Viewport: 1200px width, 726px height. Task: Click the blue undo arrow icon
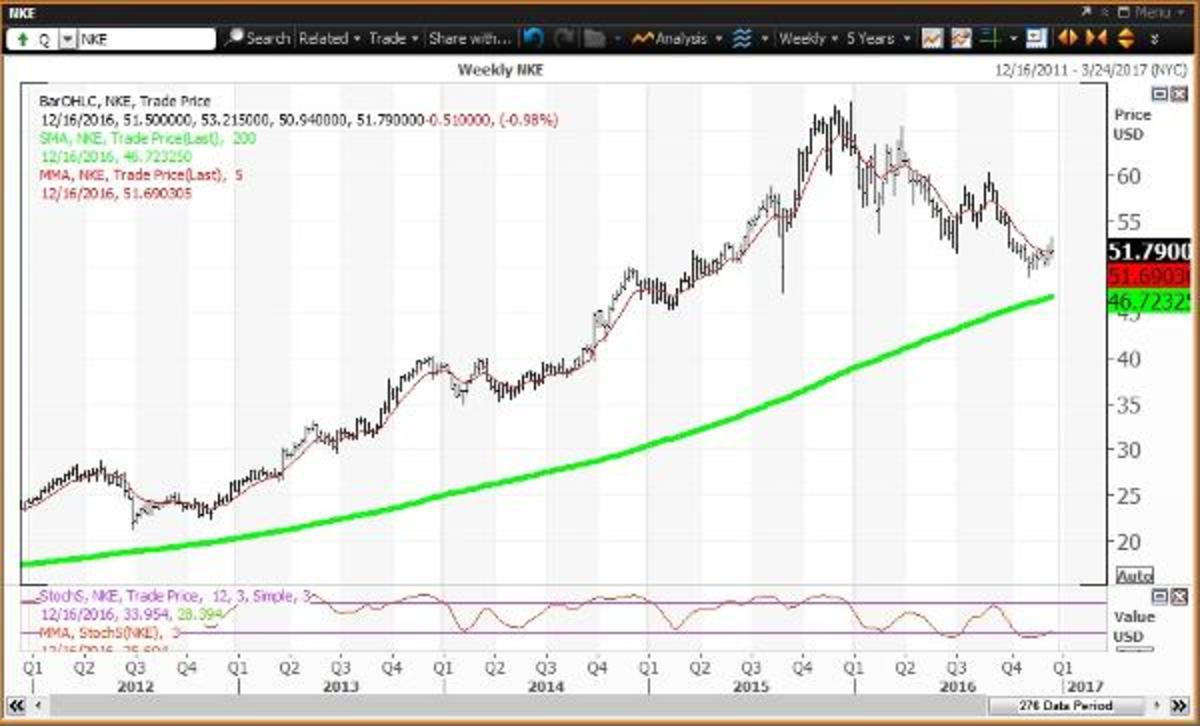tap(533, 38)
